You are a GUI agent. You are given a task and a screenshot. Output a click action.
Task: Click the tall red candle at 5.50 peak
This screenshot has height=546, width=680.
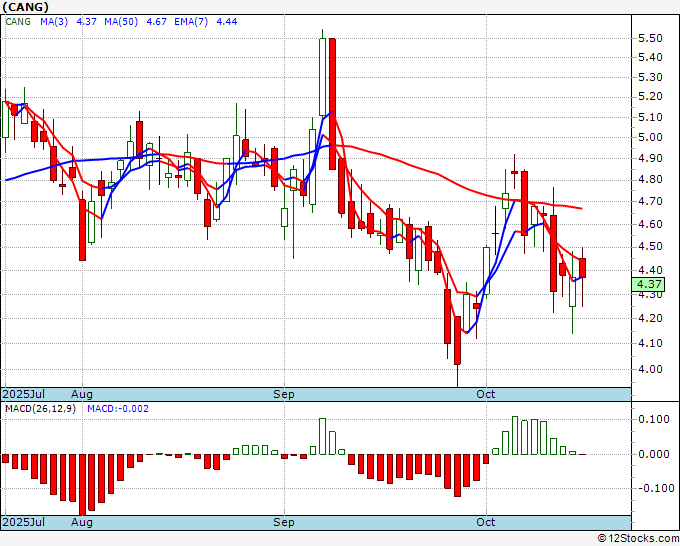(332, 104)
